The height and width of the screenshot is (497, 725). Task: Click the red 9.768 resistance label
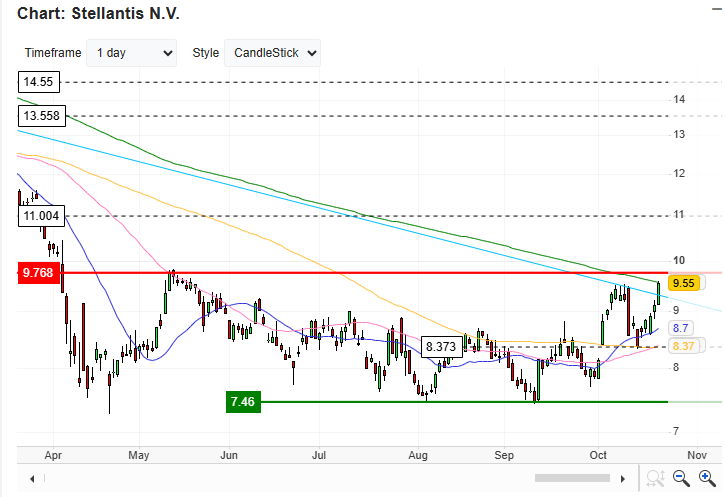click(39, 273)
